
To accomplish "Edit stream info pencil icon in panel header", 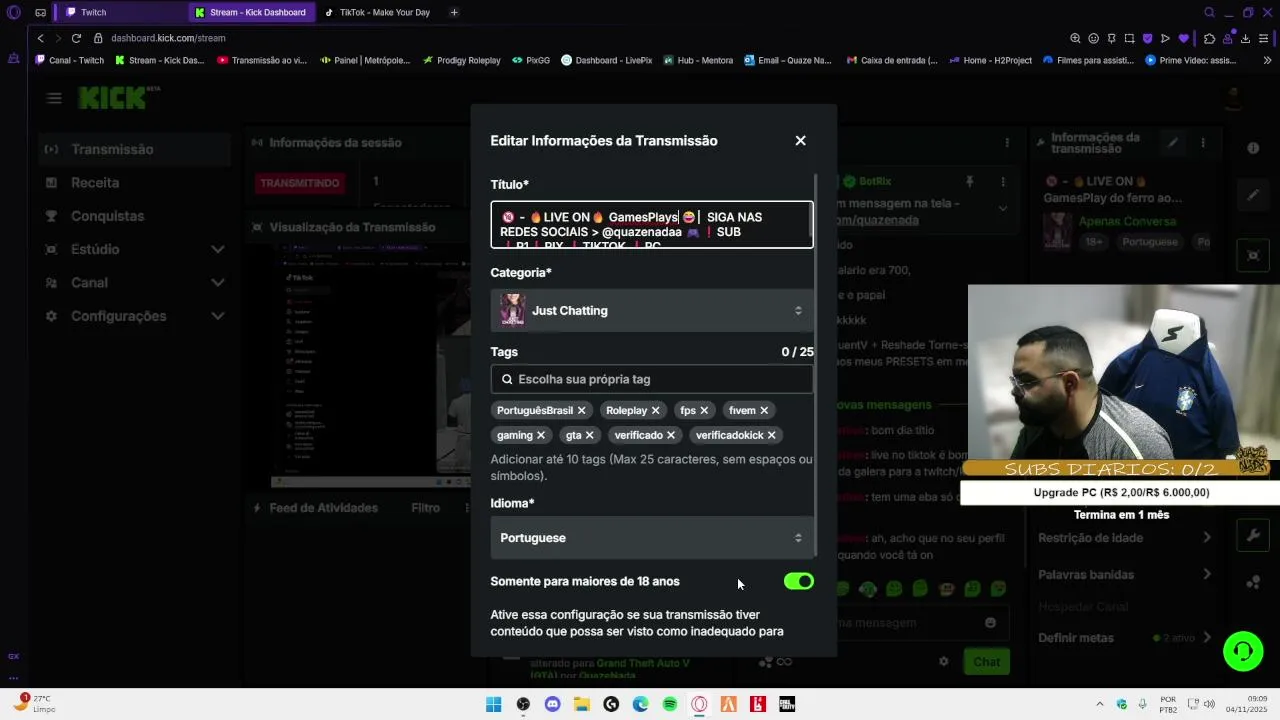I will (x=1173, y=143).
